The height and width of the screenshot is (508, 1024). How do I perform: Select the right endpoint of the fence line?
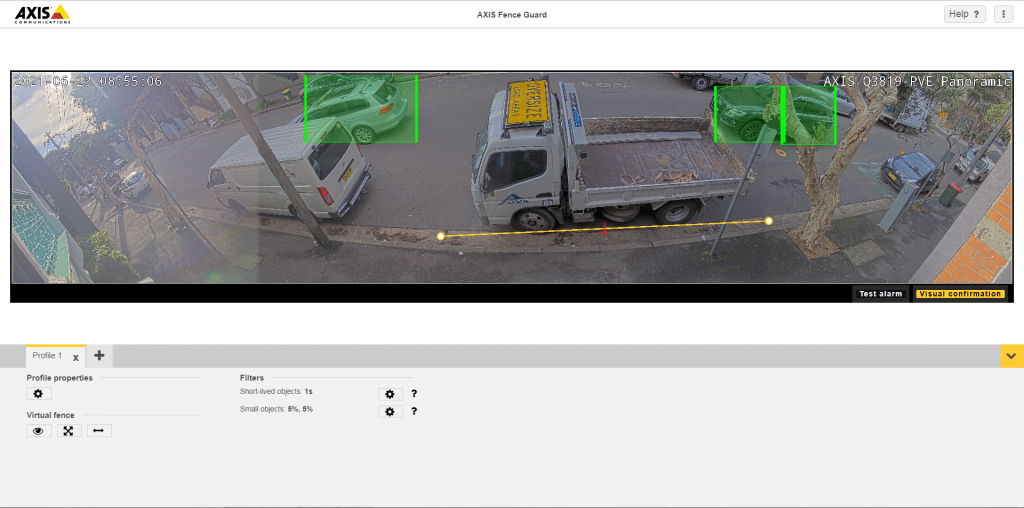tap(769, 221)
